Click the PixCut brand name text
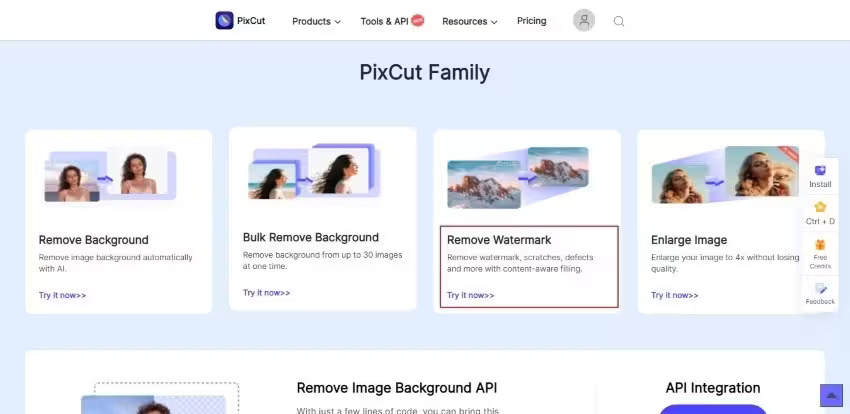 click(251, 21)
